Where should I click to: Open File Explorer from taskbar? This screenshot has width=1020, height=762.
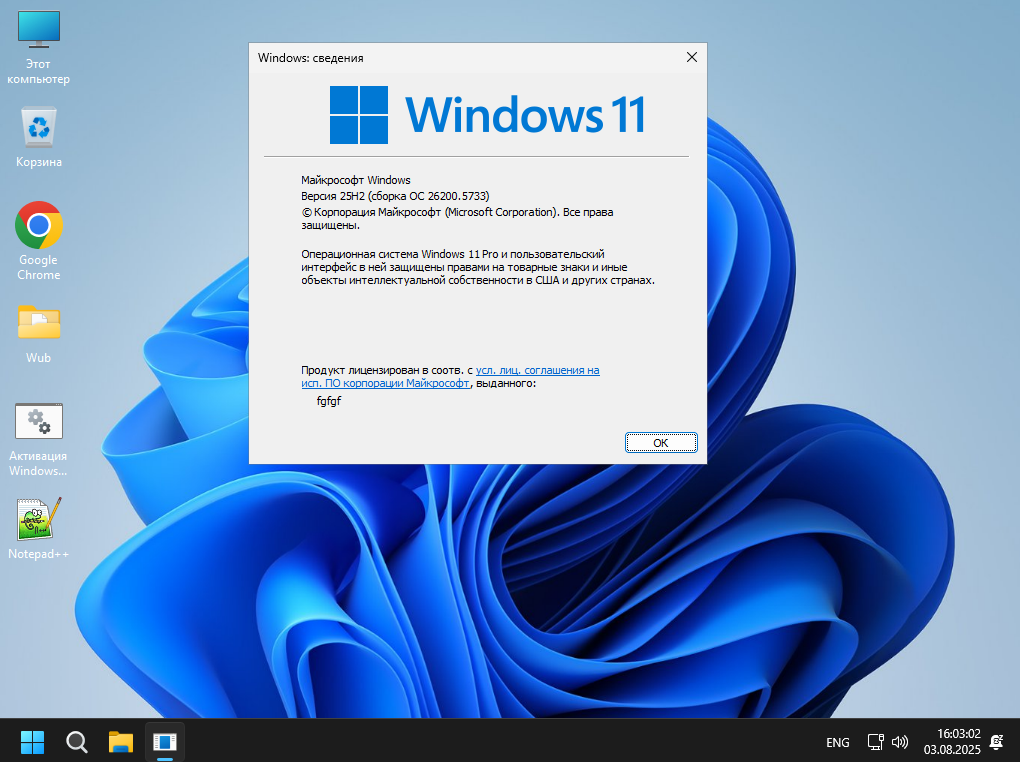tap(121, 742)
